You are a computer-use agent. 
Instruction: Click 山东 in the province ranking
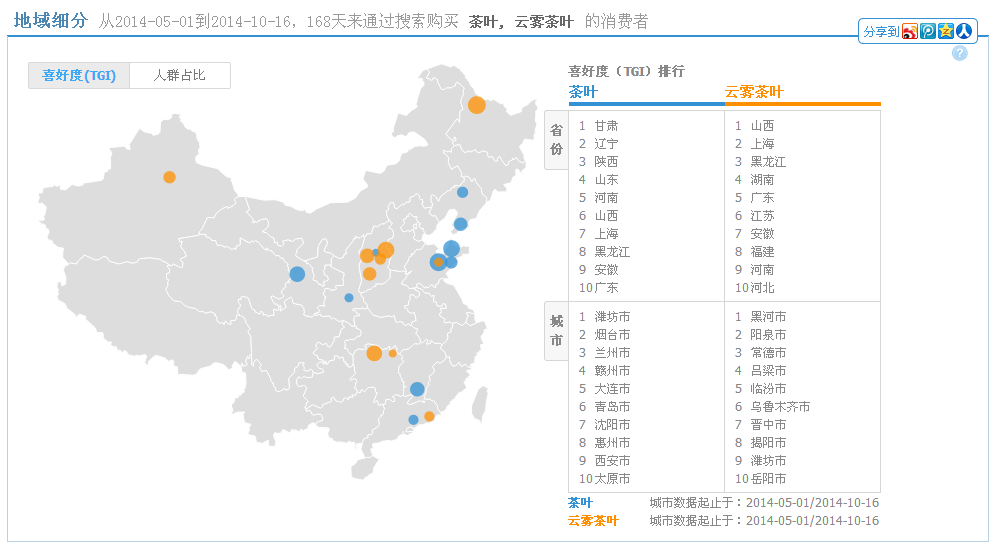[606, 179]
